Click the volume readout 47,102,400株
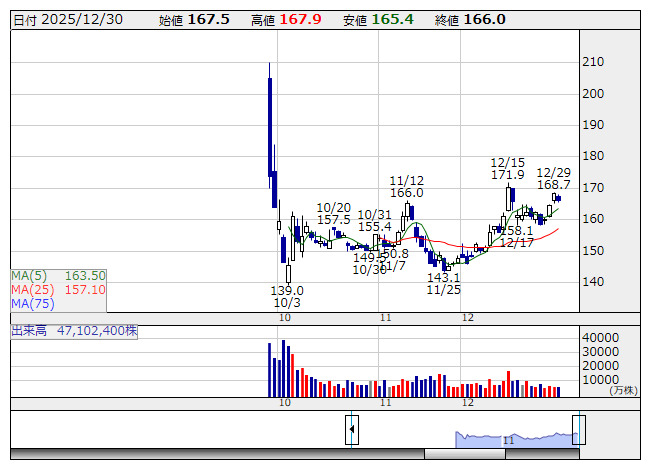 coord(97,331)
